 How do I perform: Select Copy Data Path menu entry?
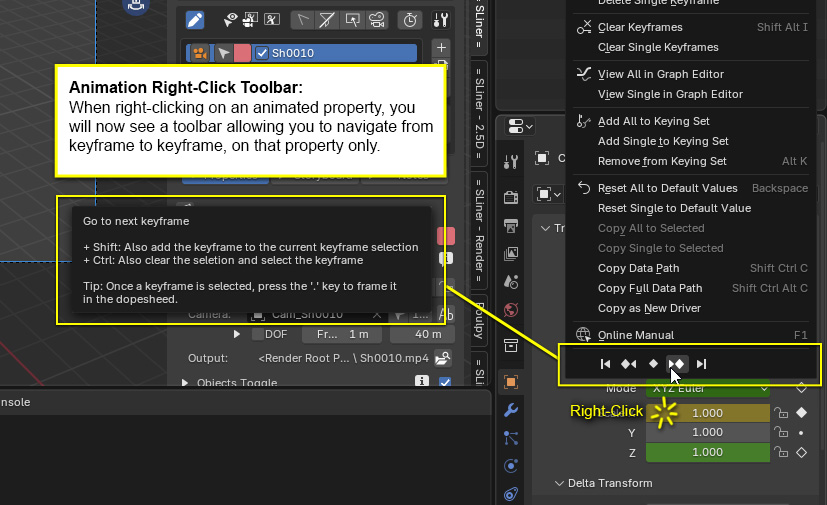[x=638, y=268]
